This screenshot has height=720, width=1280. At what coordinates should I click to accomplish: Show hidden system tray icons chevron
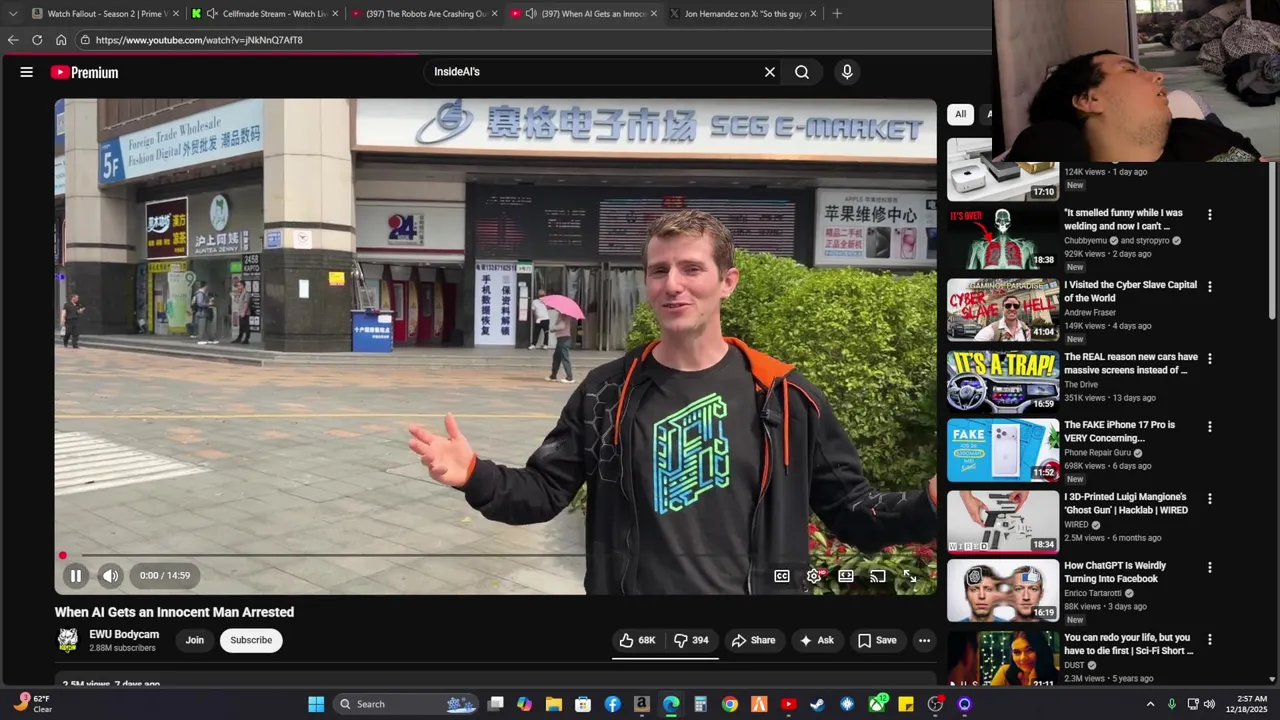pos(1150,704)
